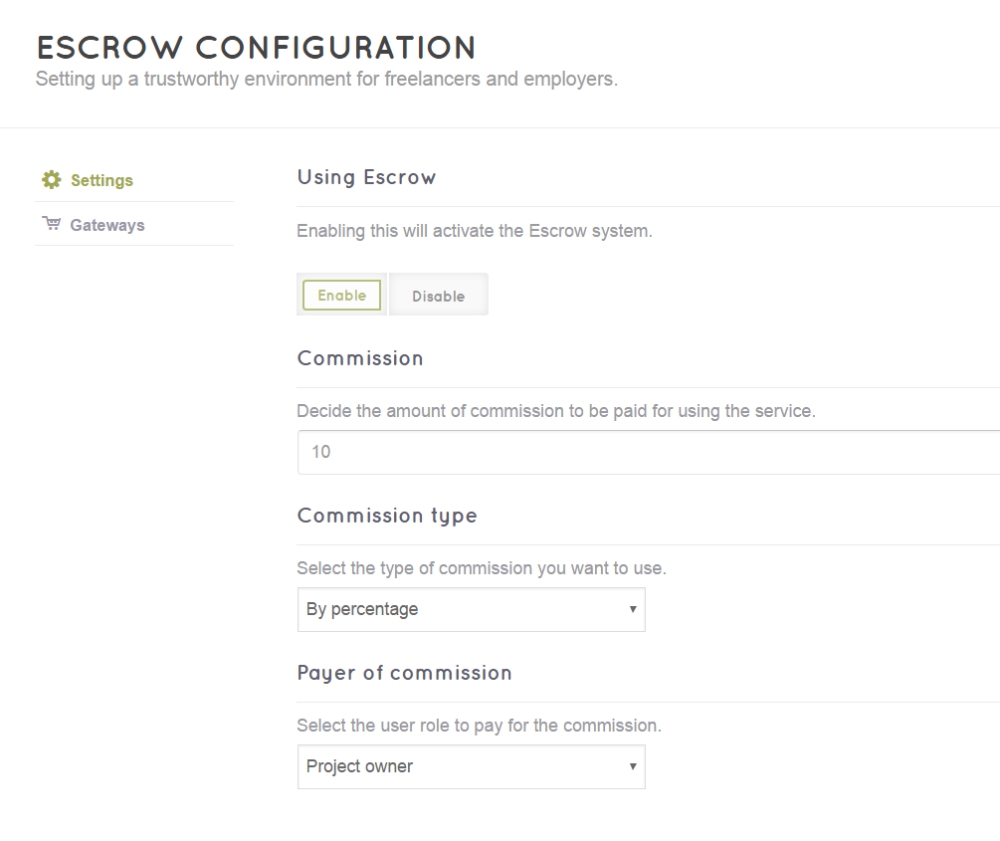1000x841 pixels.
Task: Open the 'By percentage' commission type dropdown
Action: (460, 609)
